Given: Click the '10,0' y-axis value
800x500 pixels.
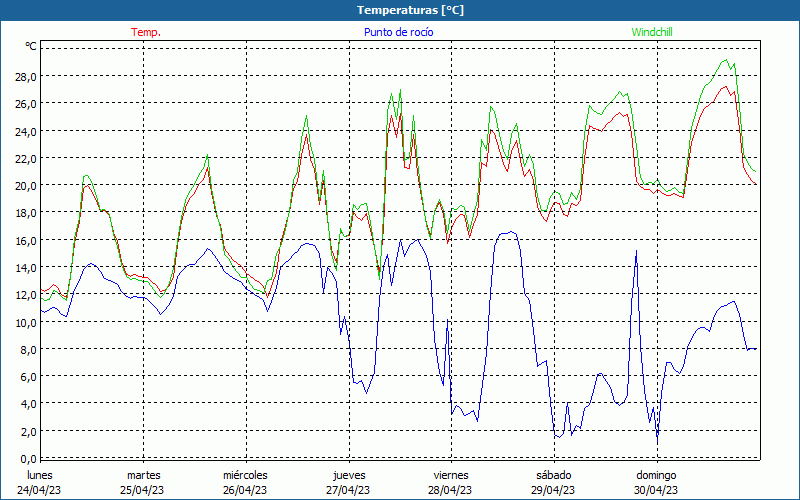Looking at the screenshot, I should coord(26,322).
